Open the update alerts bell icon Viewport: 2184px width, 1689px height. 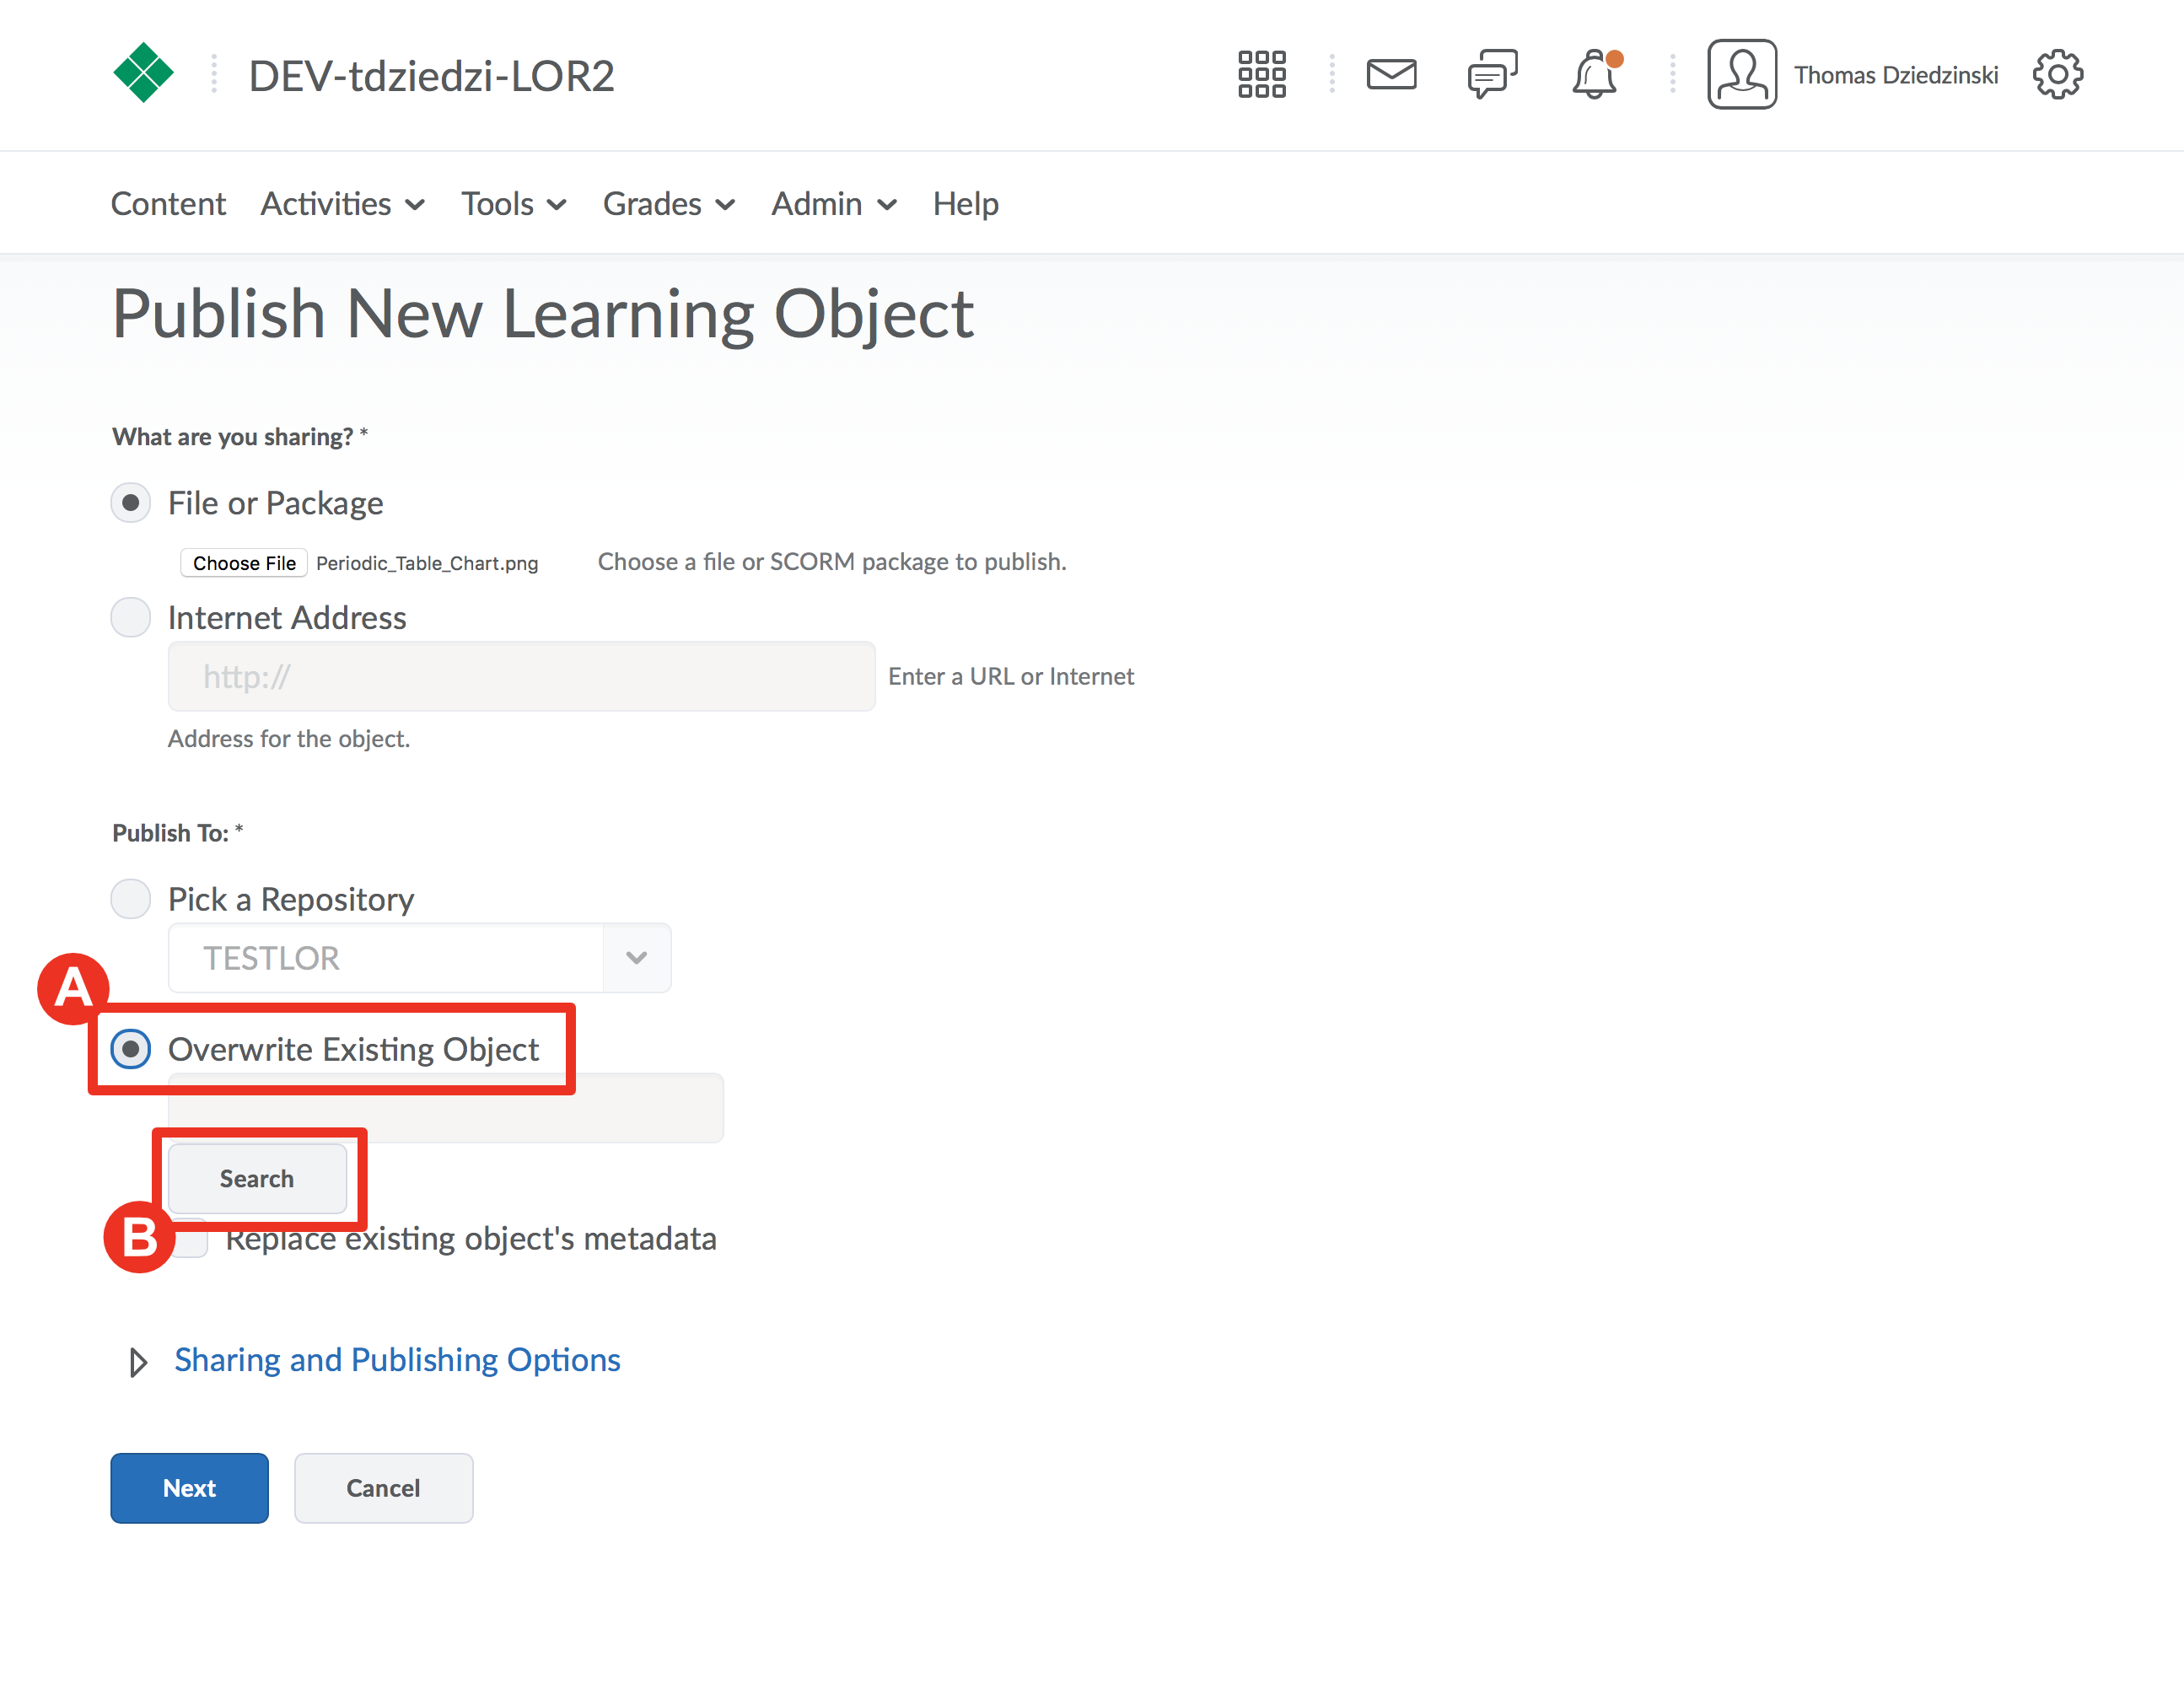click(1595, 74)
